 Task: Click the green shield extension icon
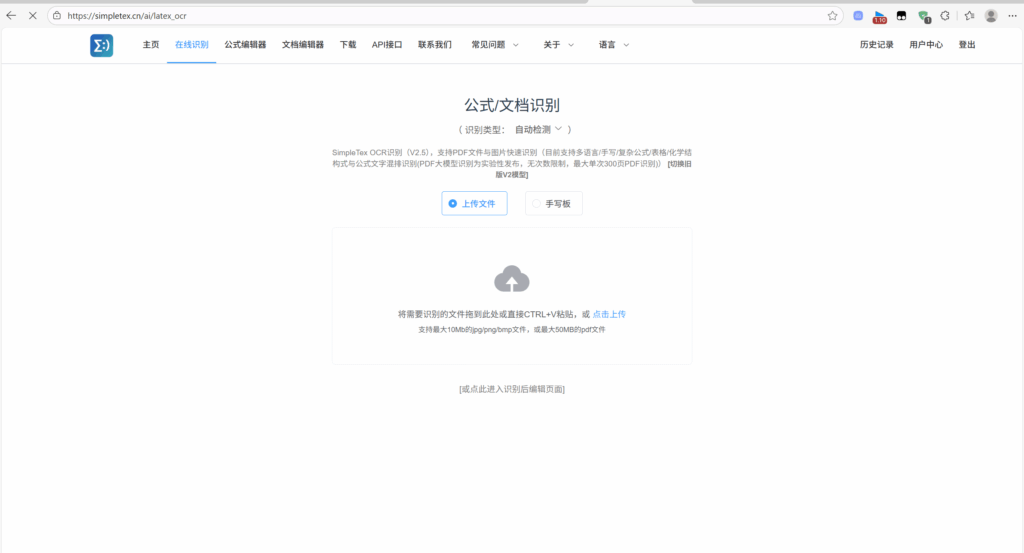[924, 16]
